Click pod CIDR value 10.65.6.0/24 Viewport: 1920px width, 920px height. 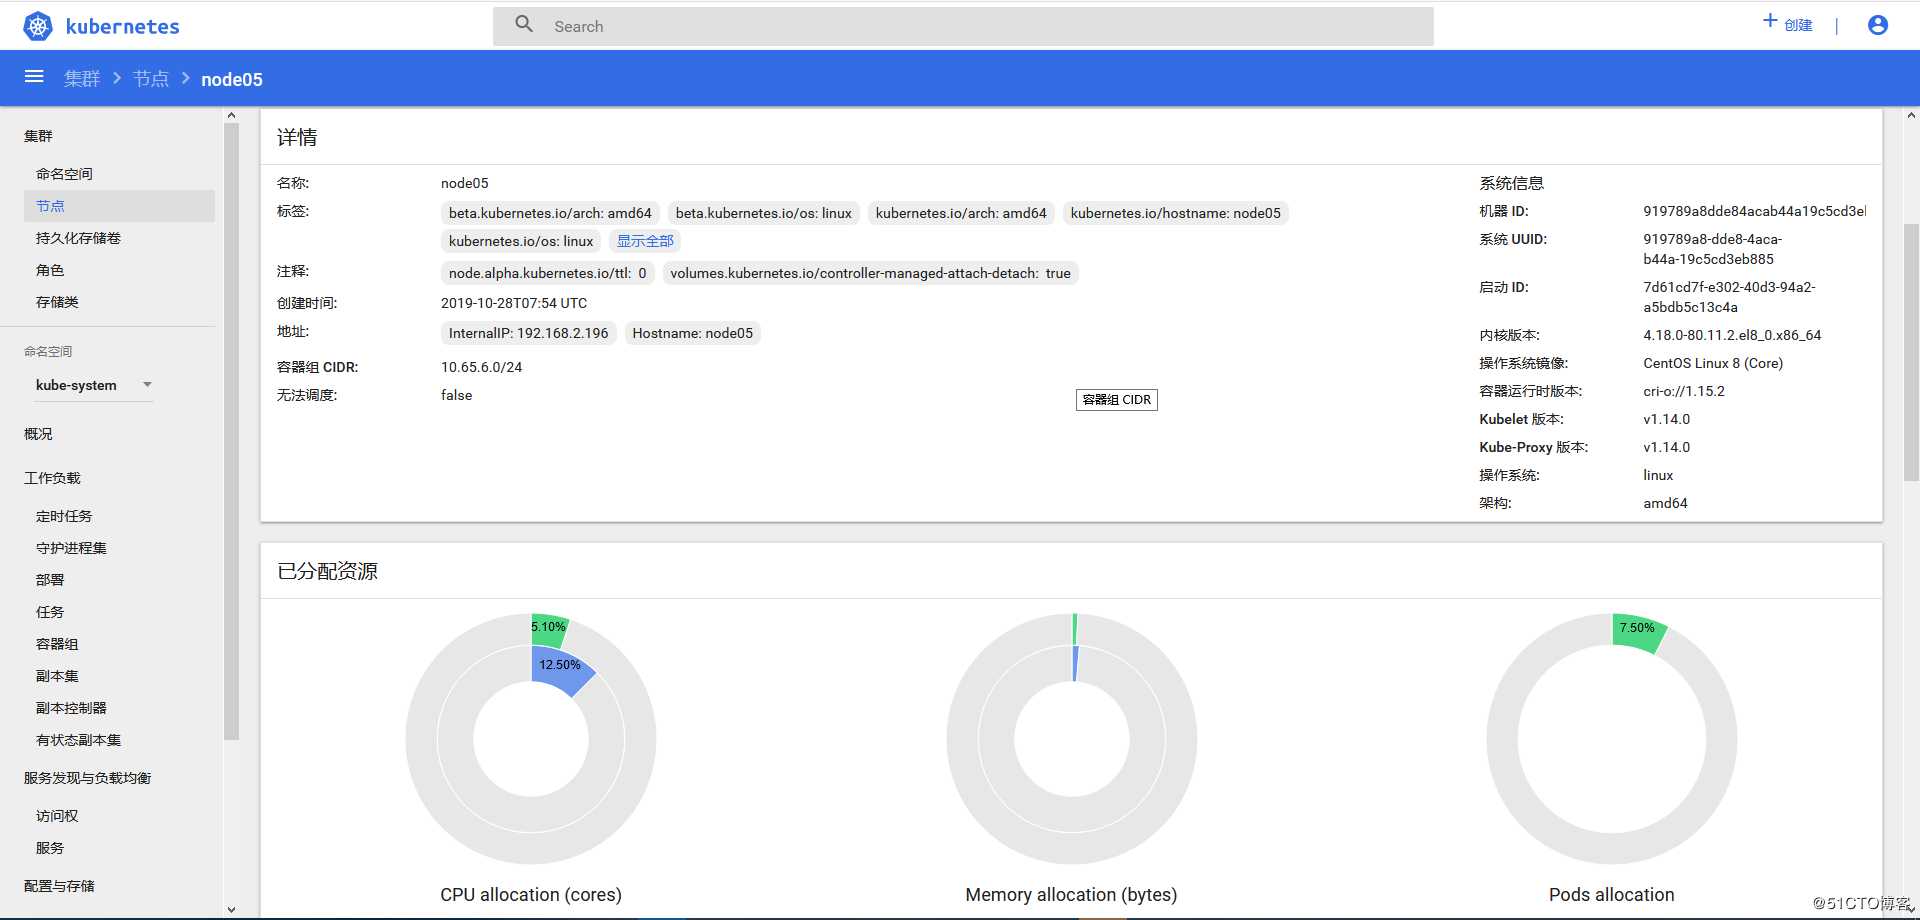coord(481,367)
